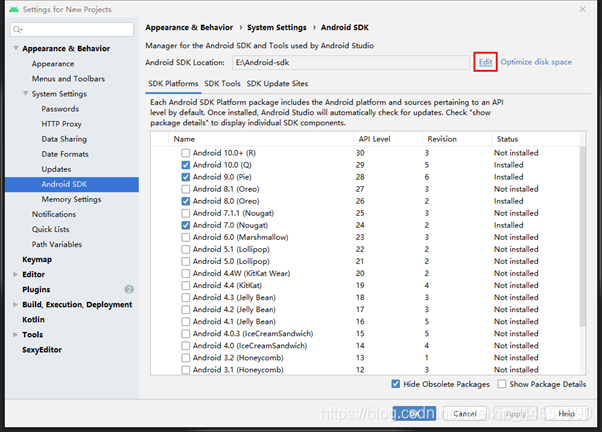Image resolution: width=602 pixels, height=432 pixels.
Task: Select Android SDK in the settings tree
Action: 72,184
